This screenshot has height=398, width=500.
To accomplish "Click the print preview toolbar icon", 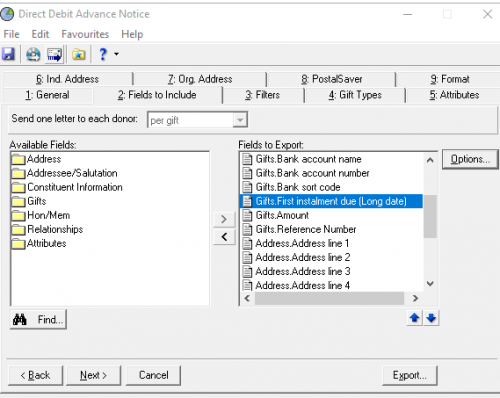I will click(x=33, y=54).
